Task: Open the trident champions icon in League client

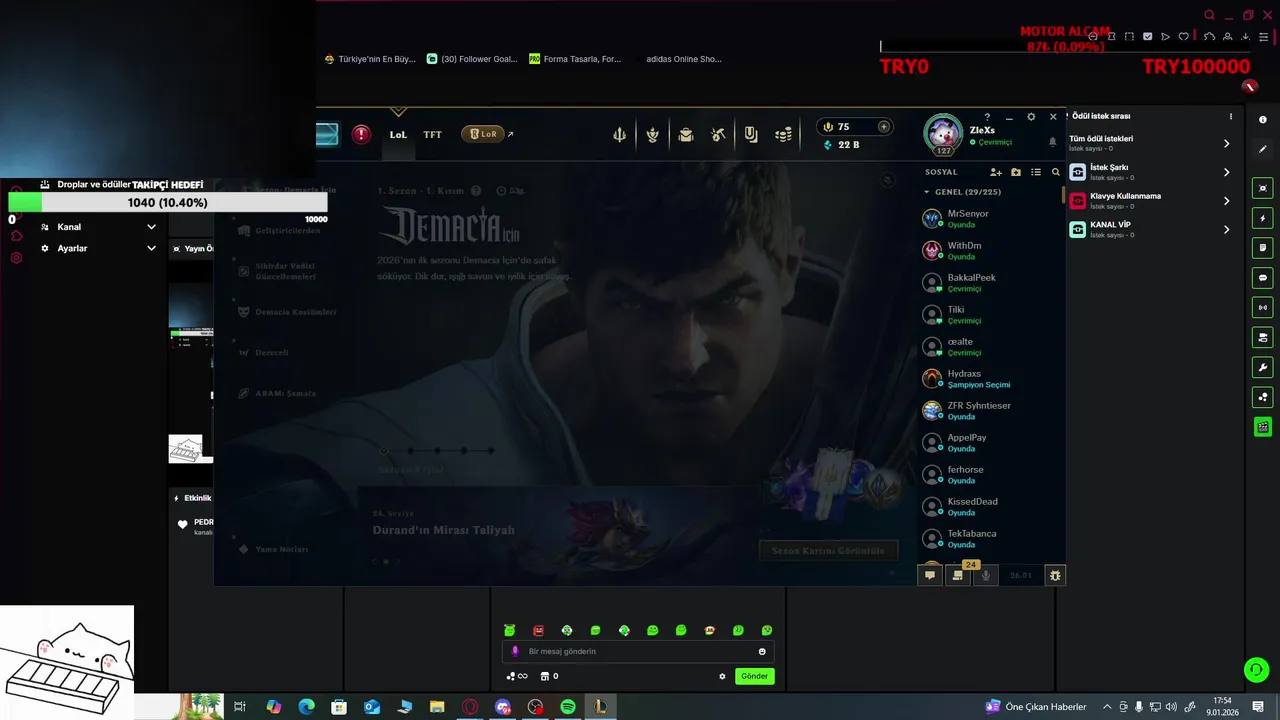Action: [x=620, y=134]
